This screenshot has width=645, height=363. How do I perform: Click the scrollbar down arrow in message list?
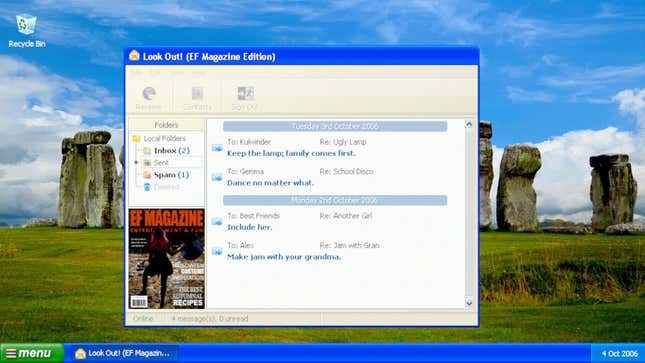point(469,302)
